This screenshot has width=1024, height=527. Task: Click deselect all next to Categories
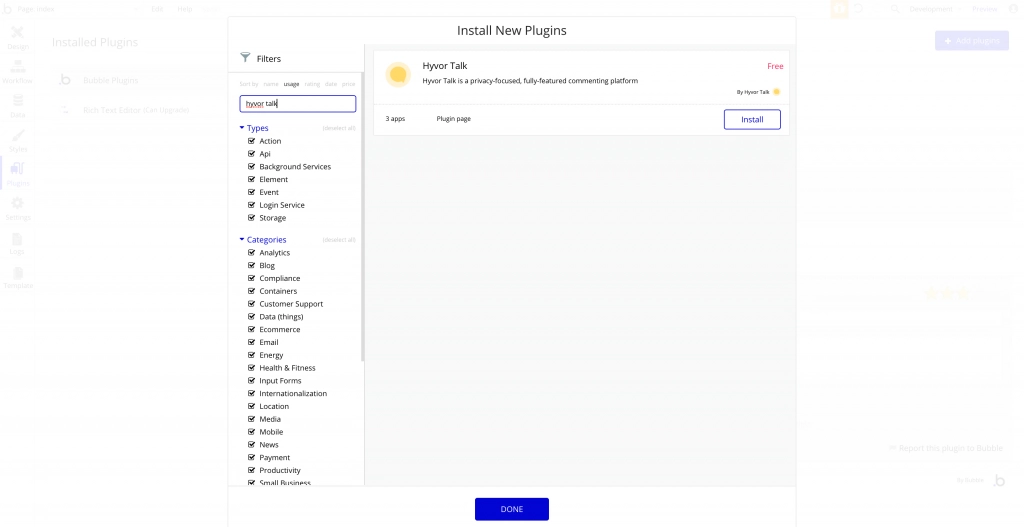pos(339,240)
